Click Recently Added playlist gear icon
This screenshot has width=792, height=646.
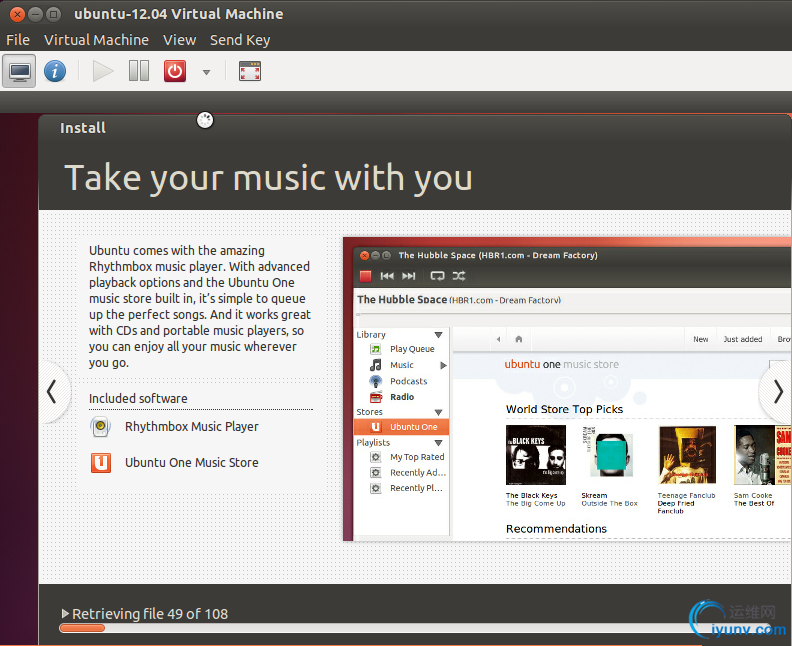[376, 473]
